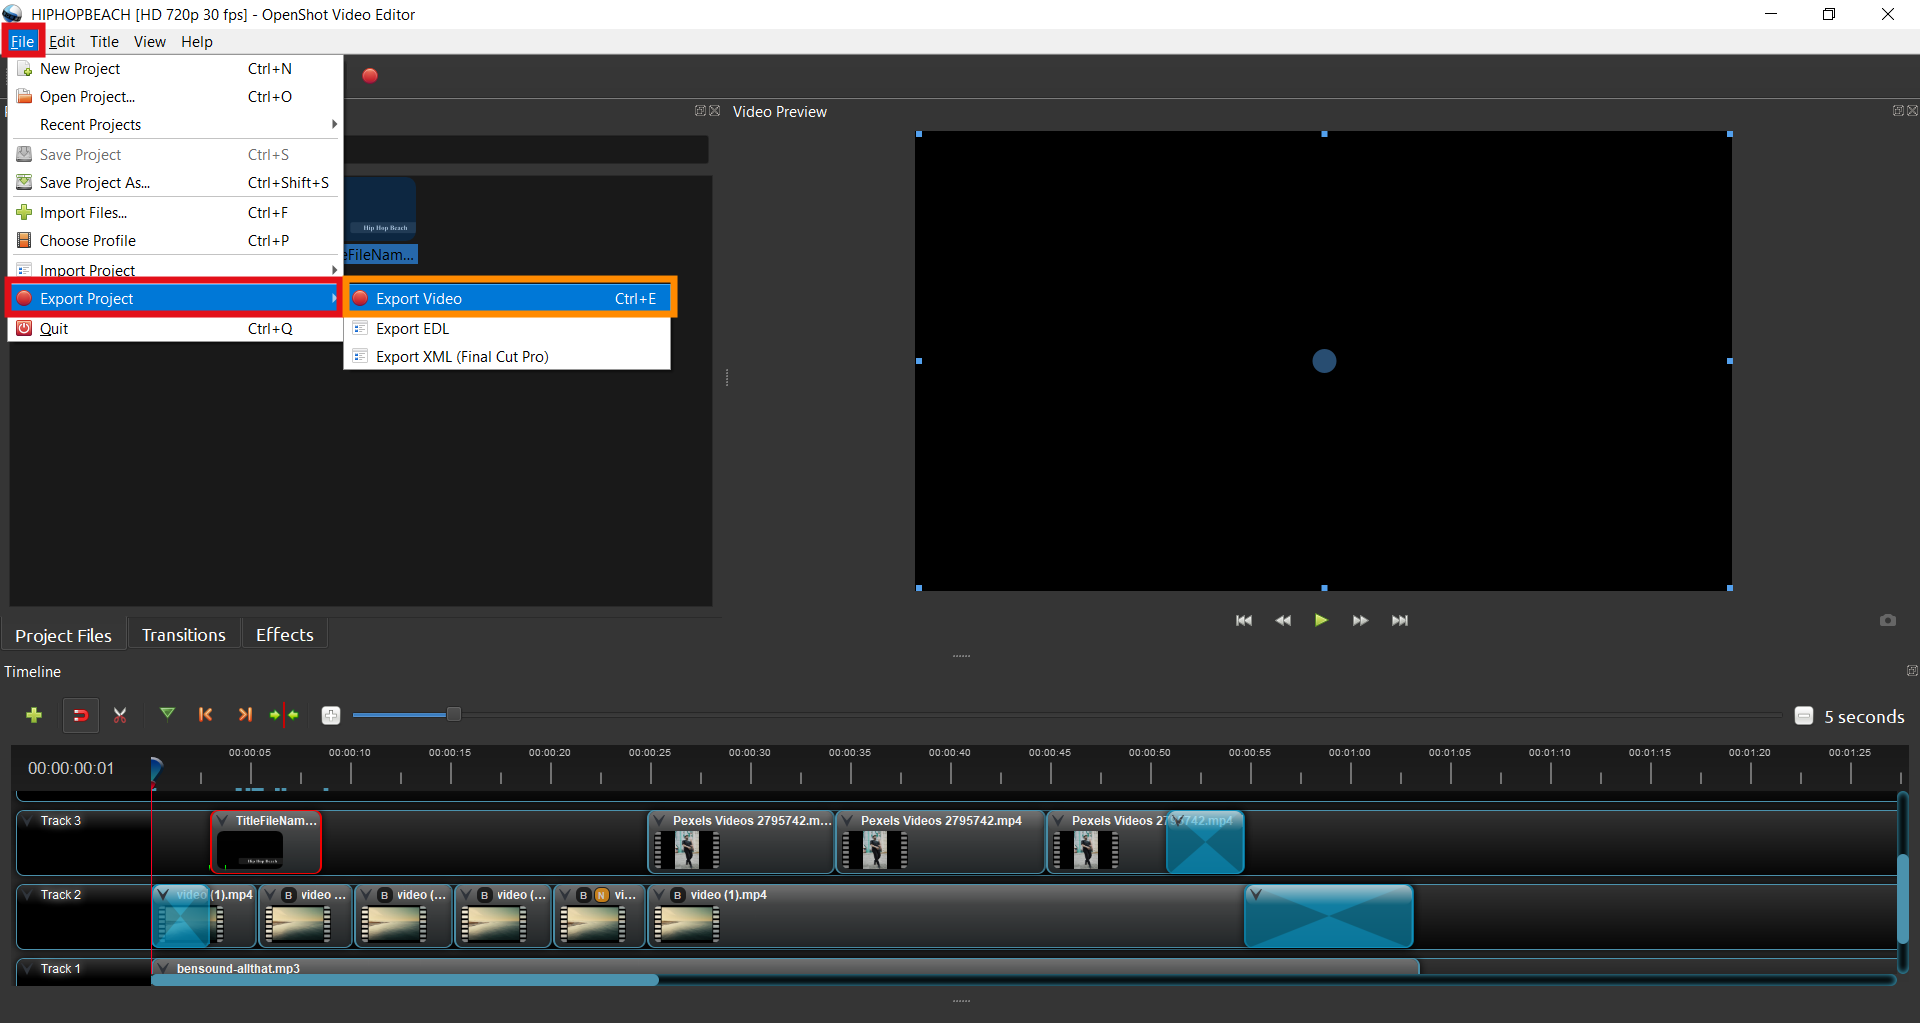Click the orange N effect badge on the clip
The height and width of the screenshot is (1023, 1920).
pyautogui.click(x=602, y=895)
